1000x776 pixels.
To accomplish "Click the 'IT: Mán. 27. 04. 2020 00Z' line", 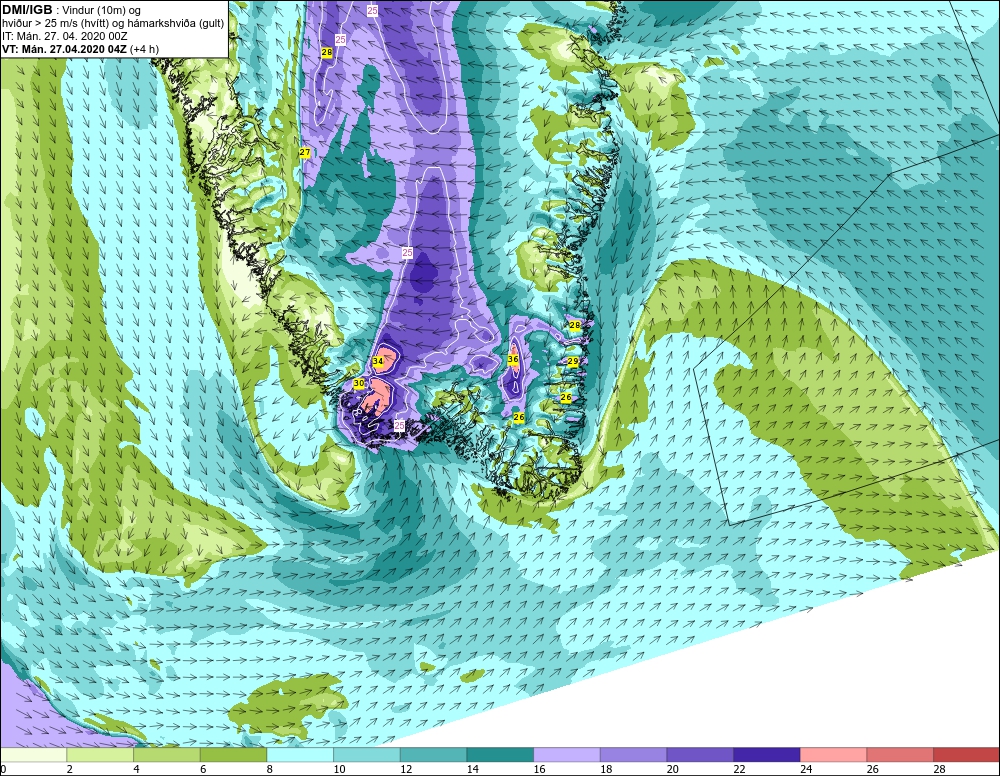I will coord(64,36).
